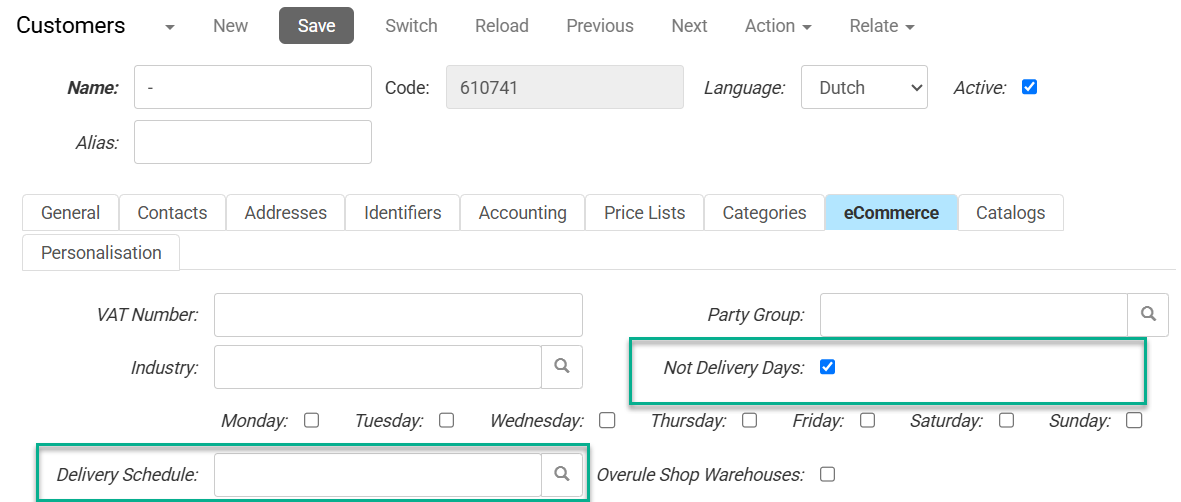This screenshot has height=502, width=1181.
Task: Enable the Monday checkbox
Action: point(311,420)
